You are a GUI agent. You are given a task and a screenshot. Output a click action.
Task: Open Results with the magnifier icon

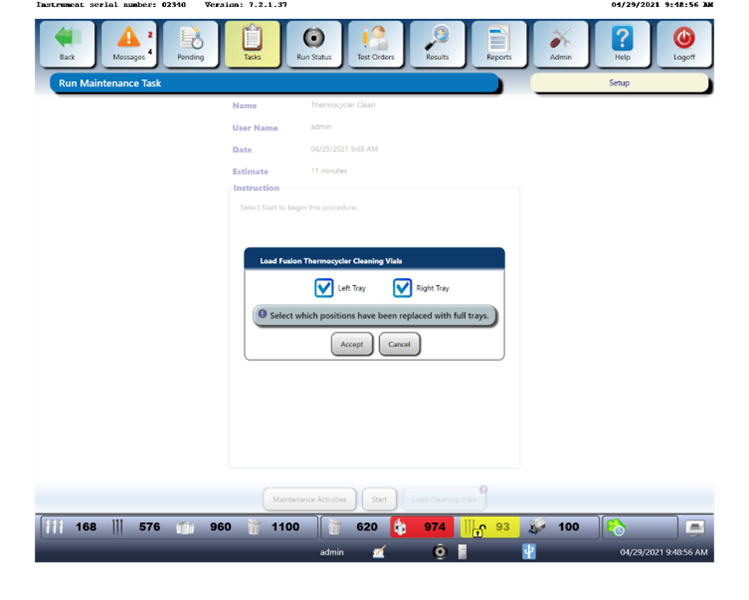[437, 44]
